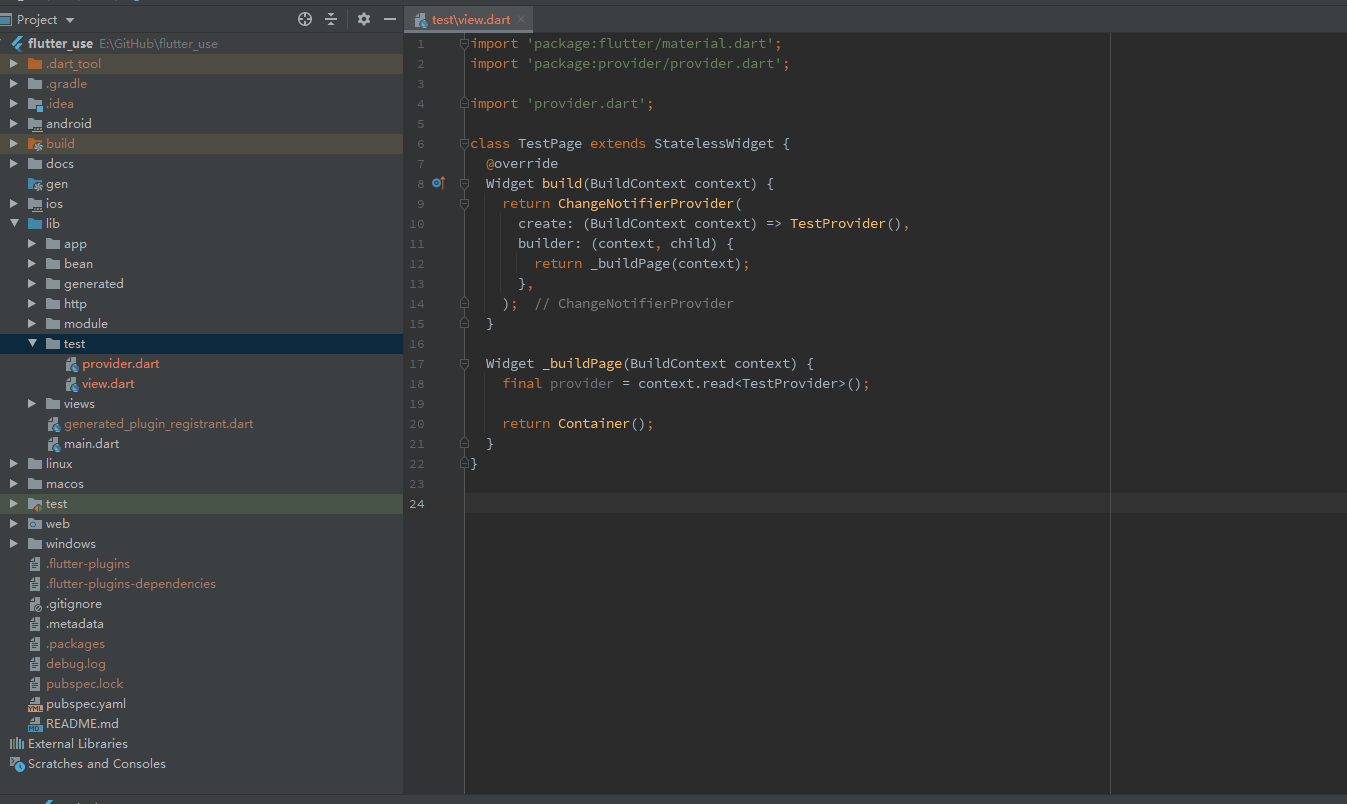This screenshot has height=804, width=1347.
Task: Click the override gutter icon on line 8
Action: (x=438, y=183)
